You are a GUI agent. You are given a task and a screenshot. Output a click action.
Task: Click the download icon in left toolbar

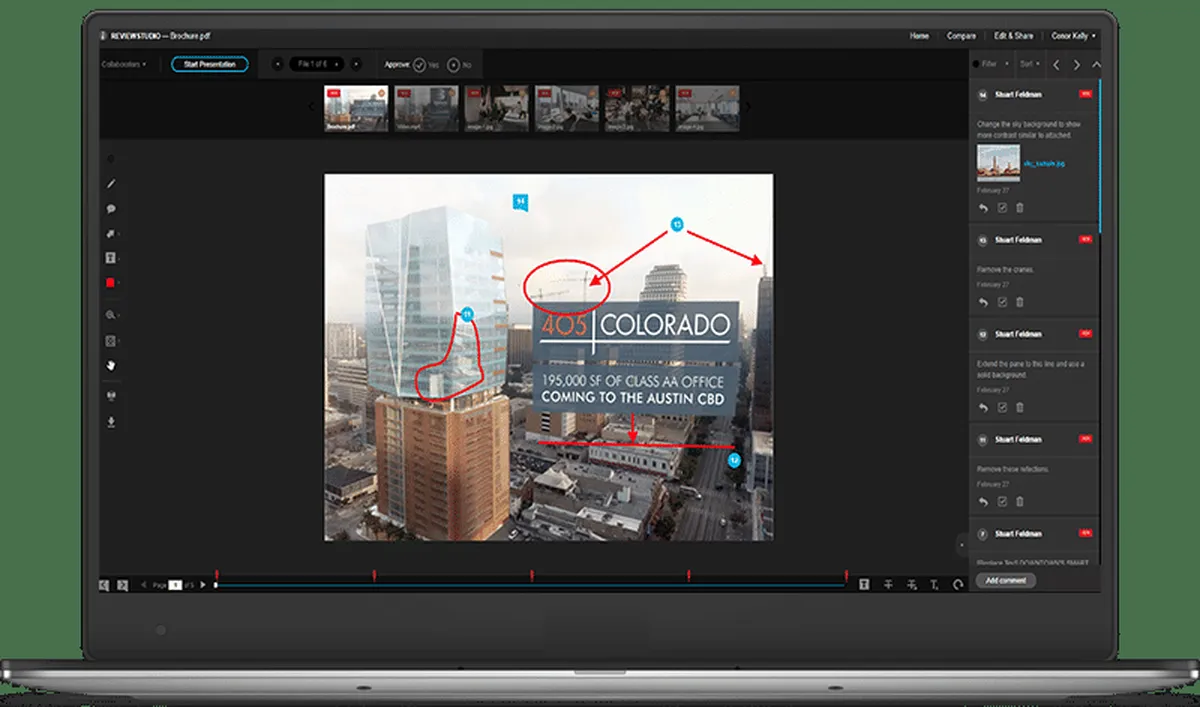click(x=111, y=421)
